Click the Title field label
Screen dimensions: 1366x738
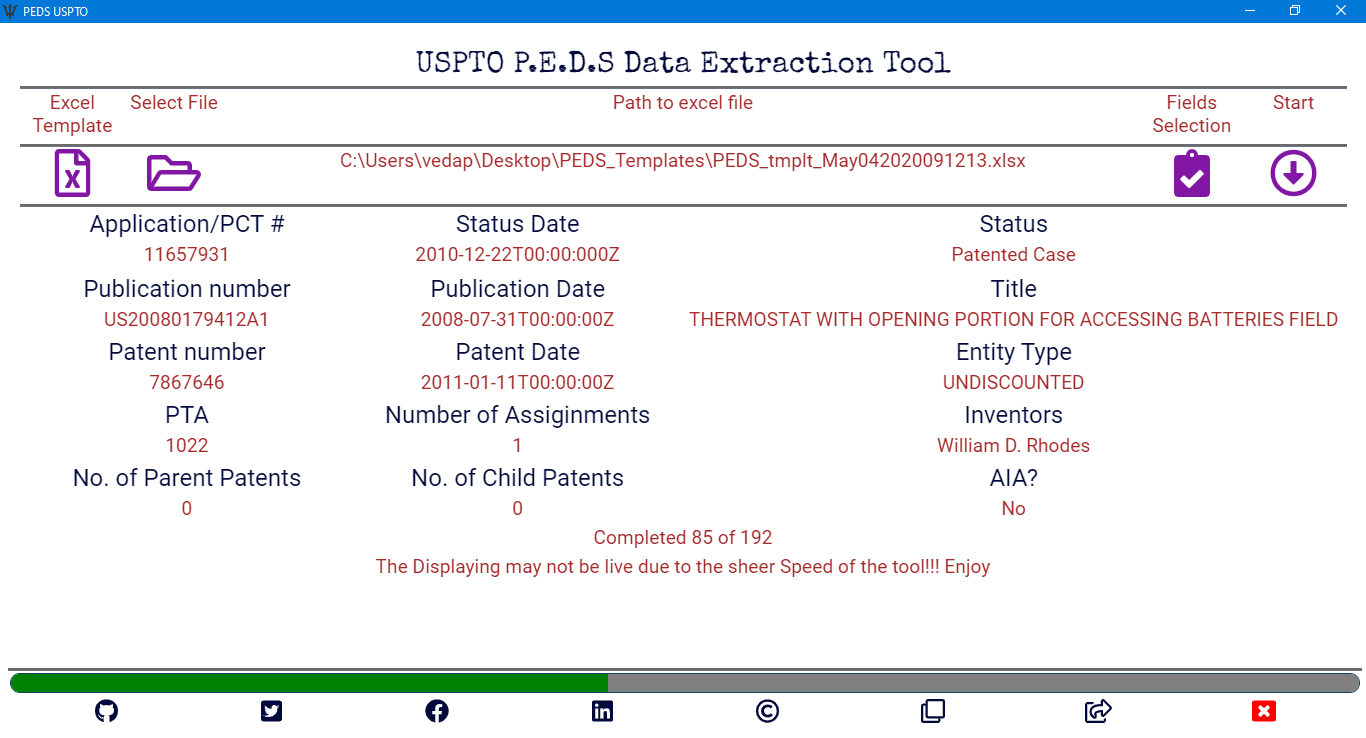(x=1014, y=289)
